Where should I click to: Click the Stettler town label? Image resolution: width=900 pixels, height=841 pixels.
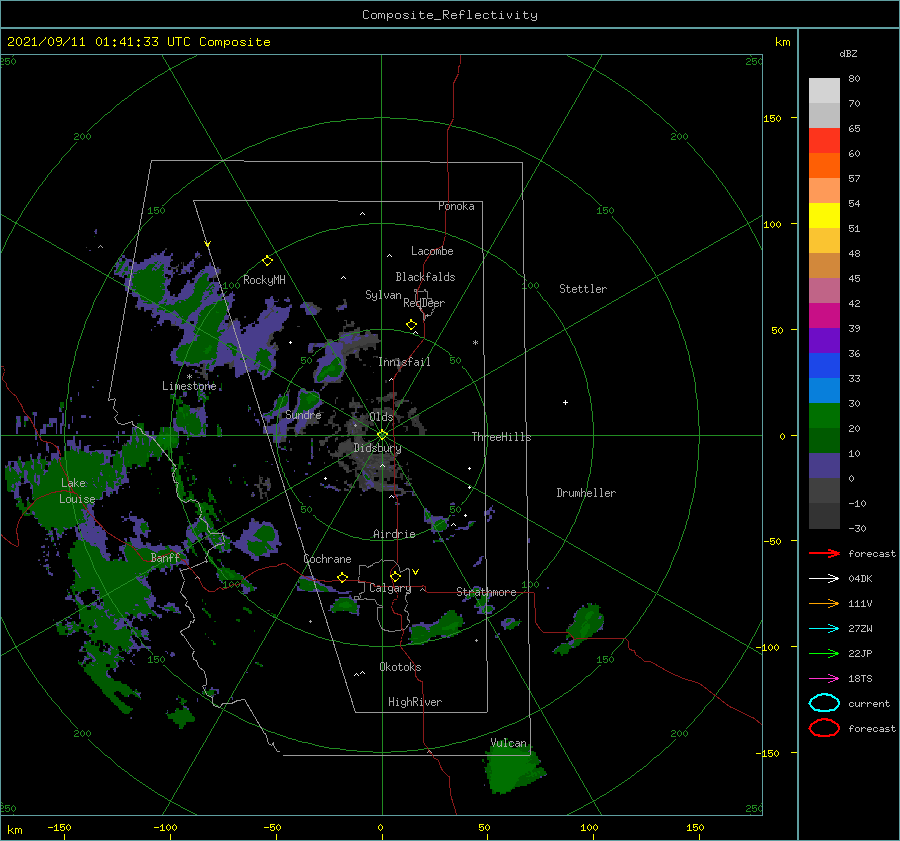click(x=583, y=289)
